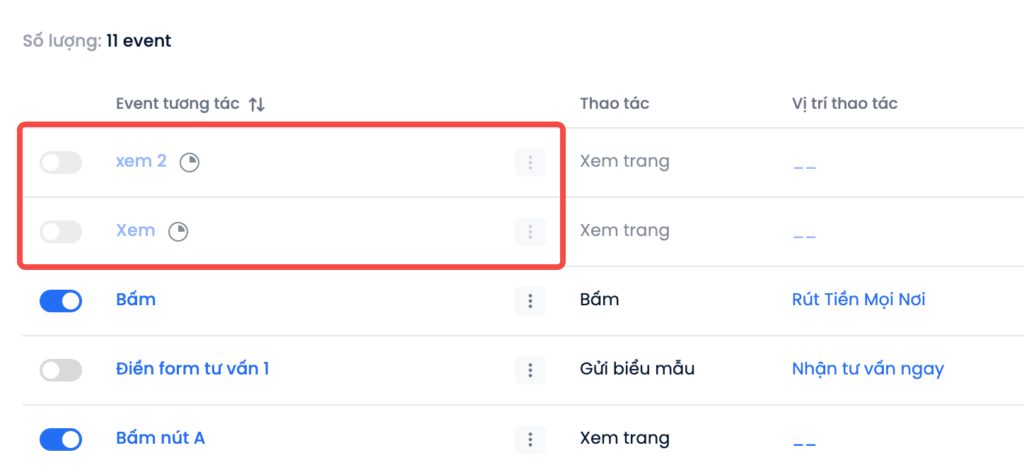Viewport: 1024px width, 472px height.
Task: Click pie-clock icon next to Xem
Action: [x=178, y=232]
